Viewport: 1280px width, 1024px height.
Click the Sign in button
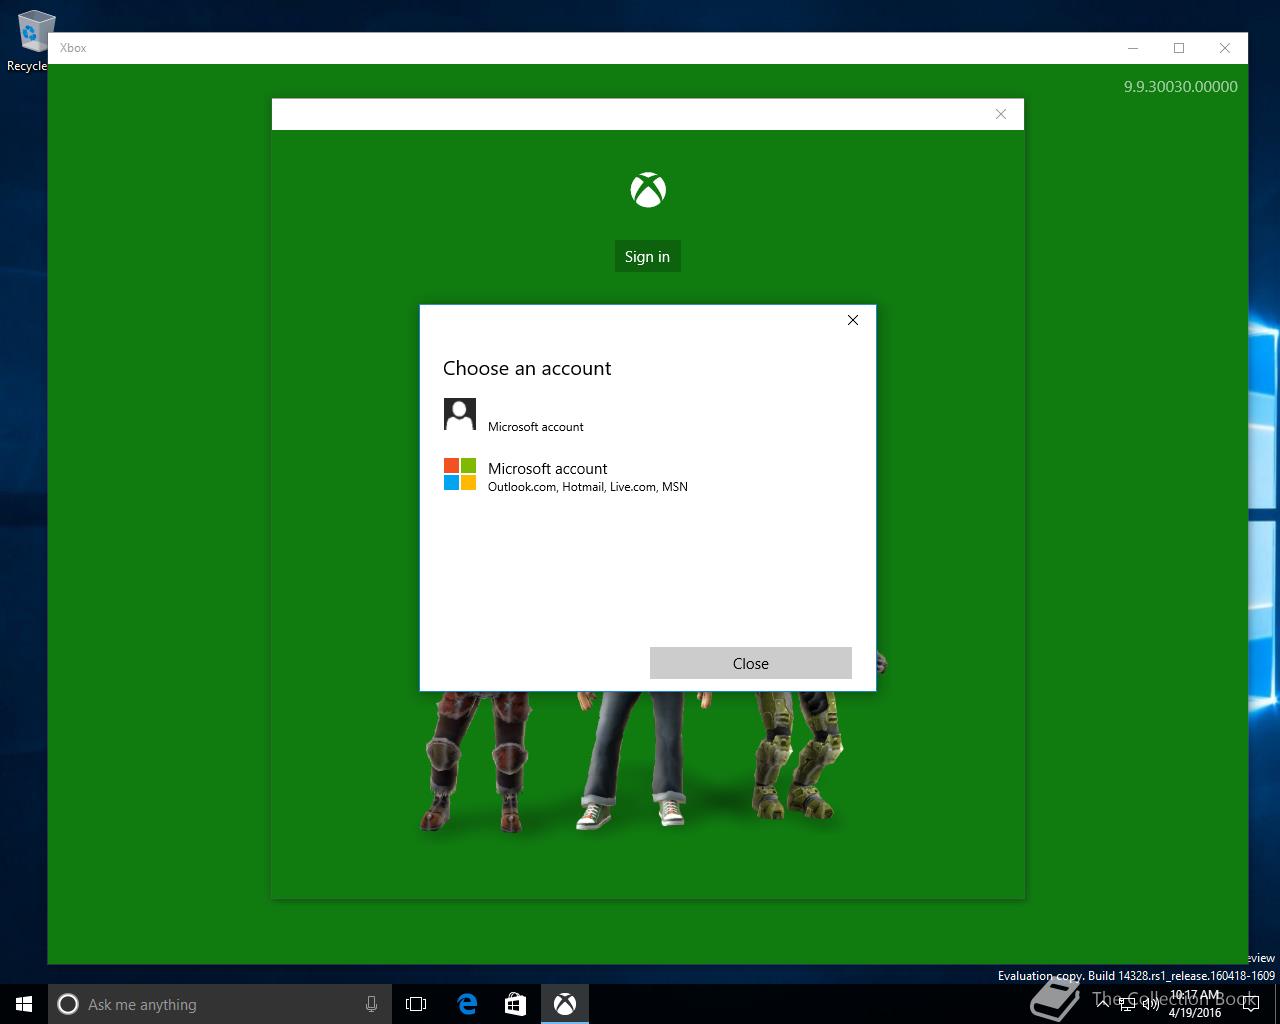[647, 256]
